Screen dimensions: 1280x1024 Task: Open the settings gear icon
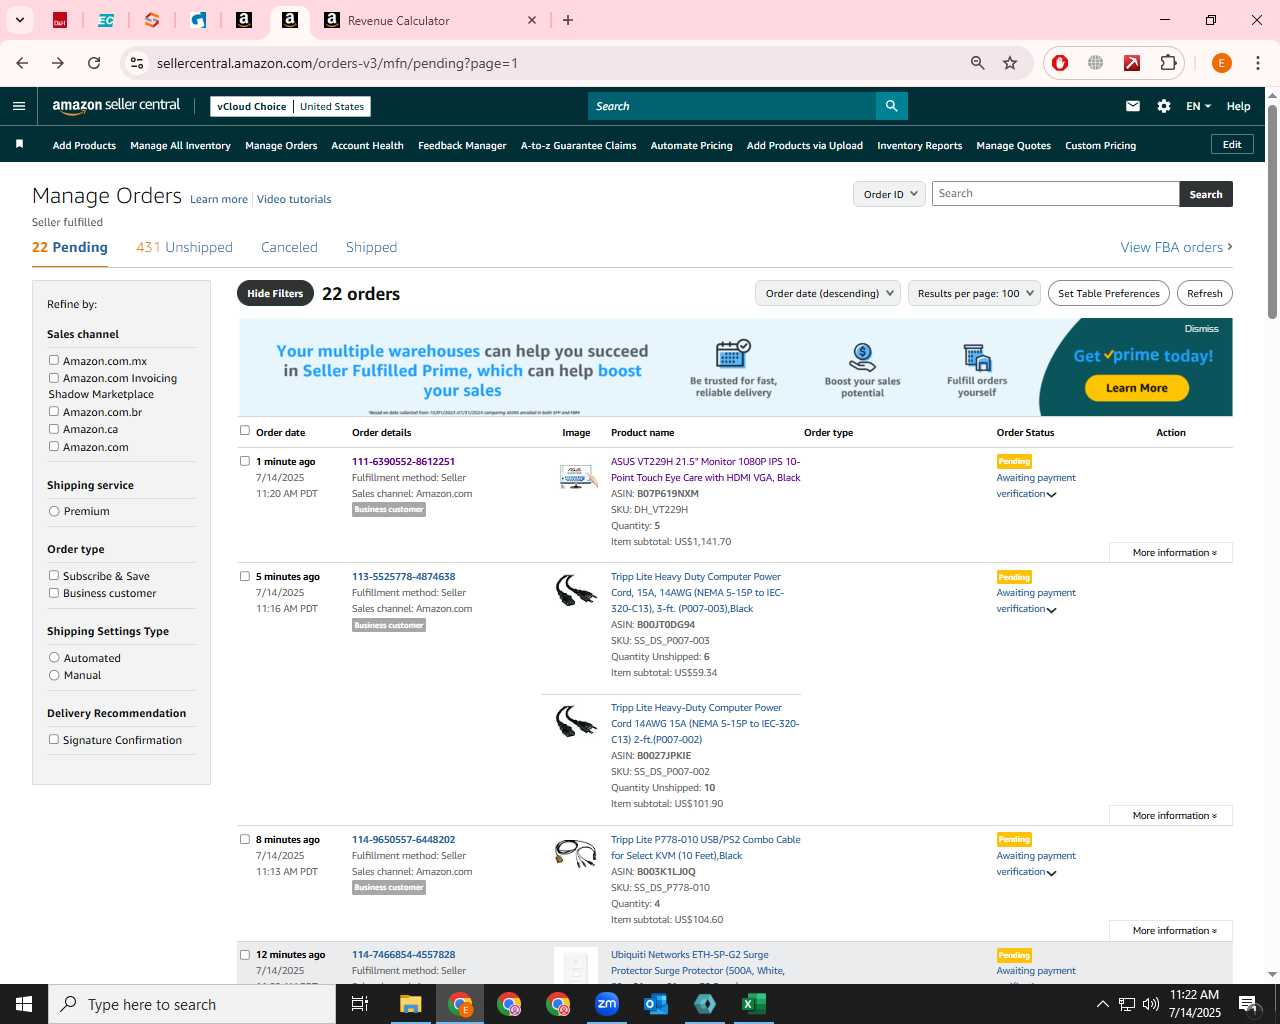click(1164, 106)
